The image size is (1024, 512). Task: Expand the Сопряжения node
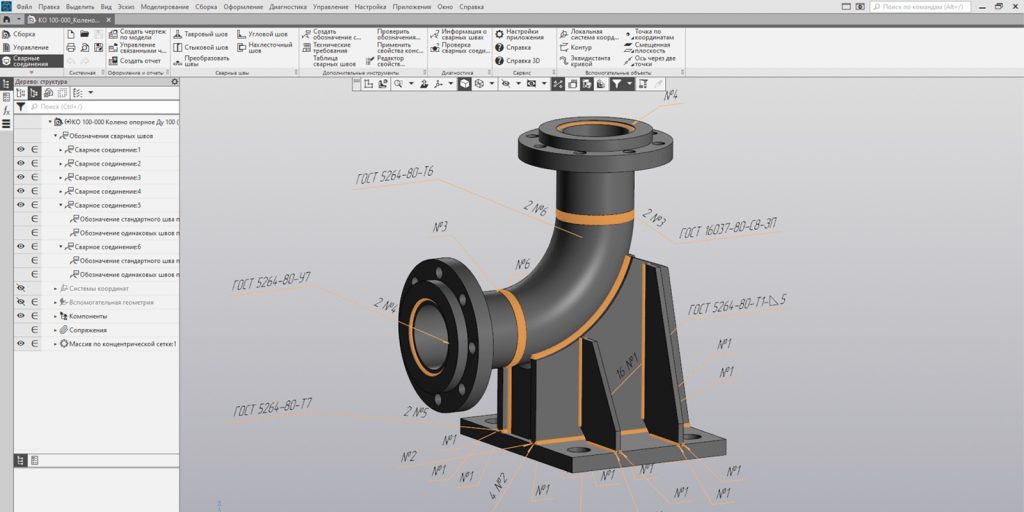(x=56, y=330)
